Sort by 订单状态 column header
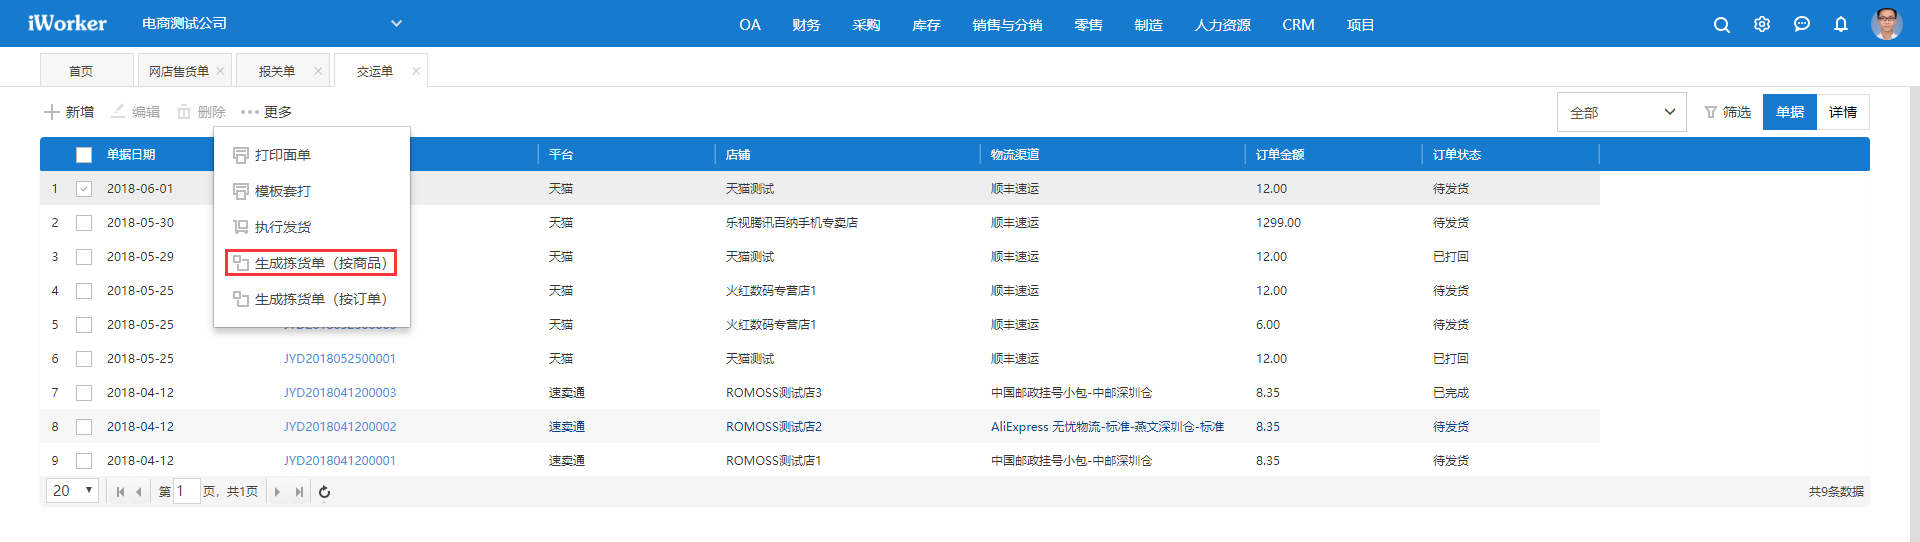 pyautogui.click(x=1457, y=155)
